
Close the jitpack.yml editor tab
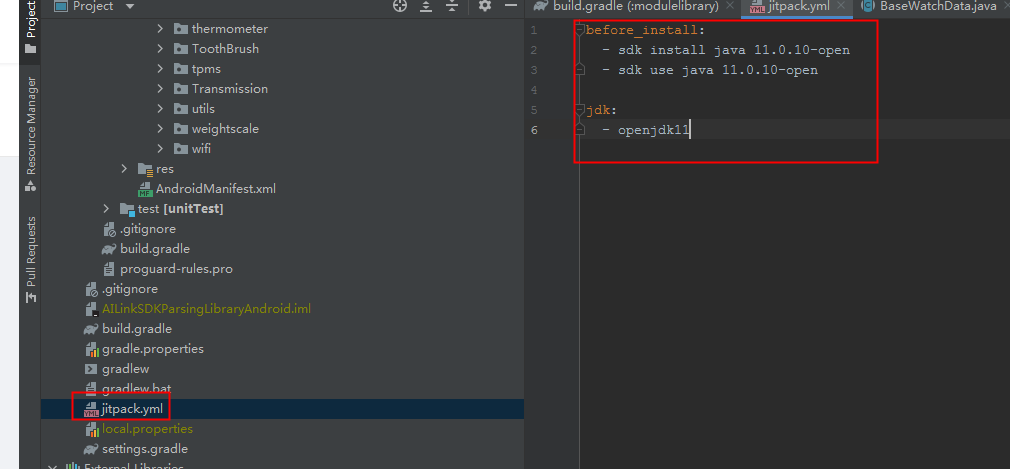839,7
